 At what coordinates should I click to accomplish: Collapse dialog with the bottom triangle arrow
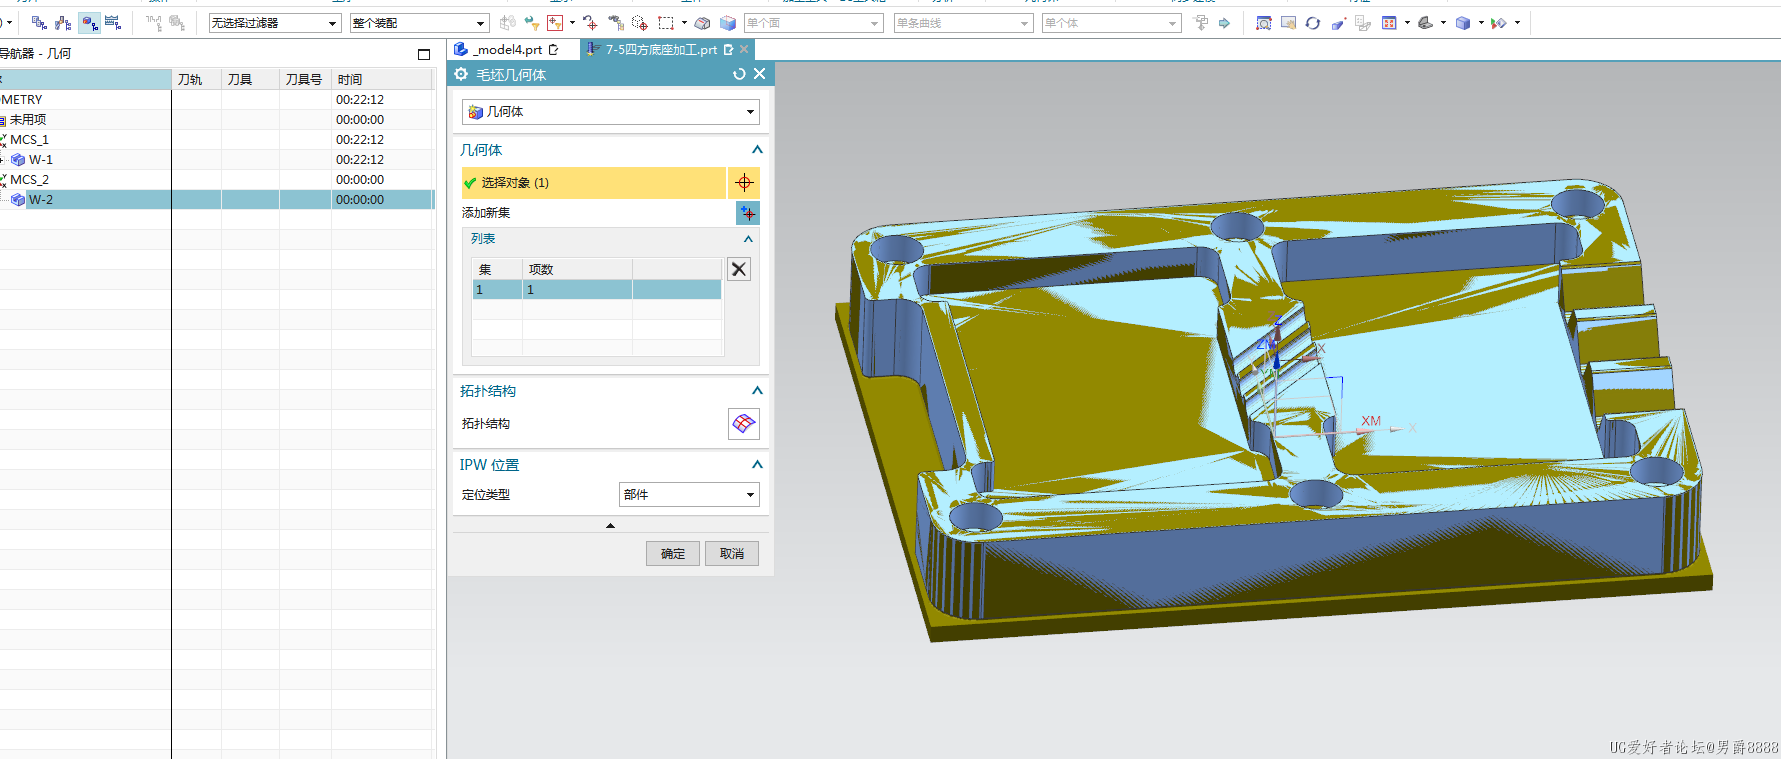coord(610,525)
